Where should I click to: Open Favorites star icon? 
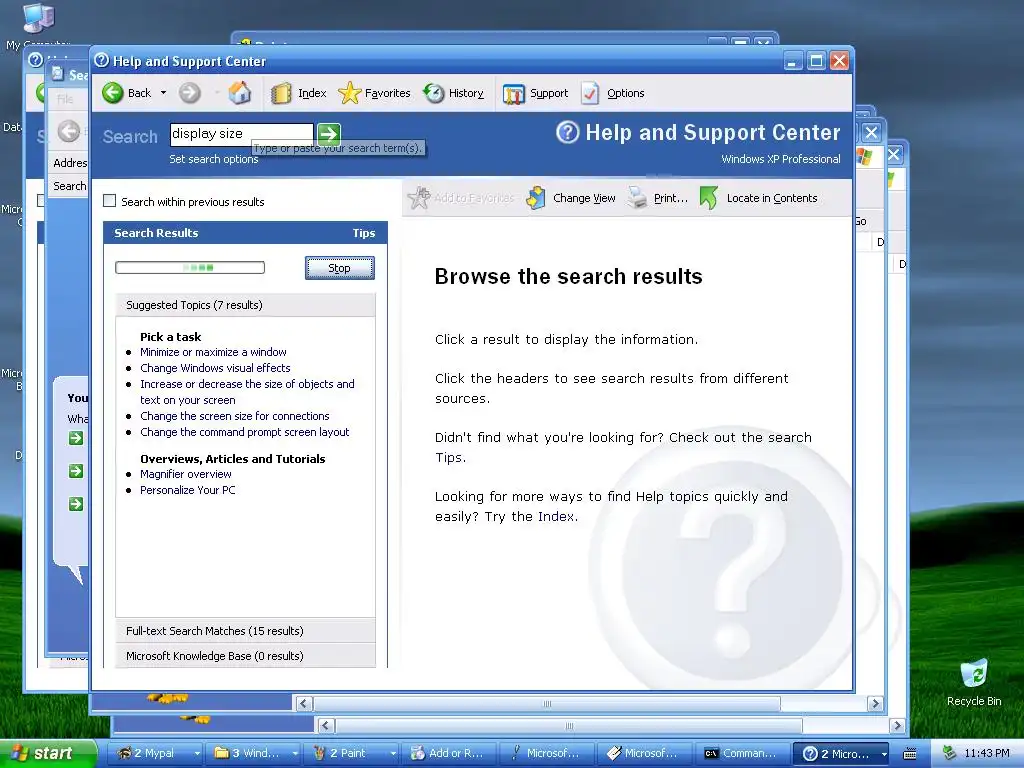[x=349, y=93]
